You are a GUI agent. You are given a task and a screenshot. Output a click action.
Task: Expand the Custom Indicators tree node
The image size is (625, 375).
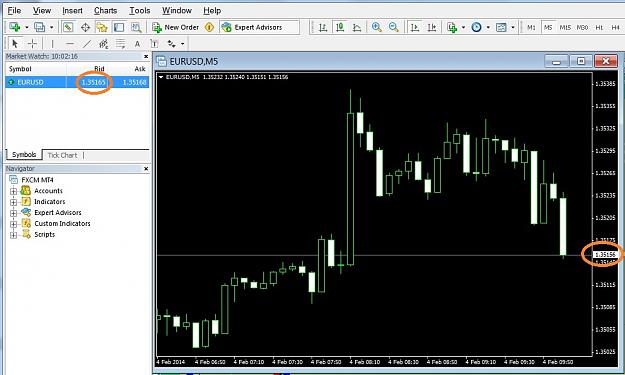point(13,224)
